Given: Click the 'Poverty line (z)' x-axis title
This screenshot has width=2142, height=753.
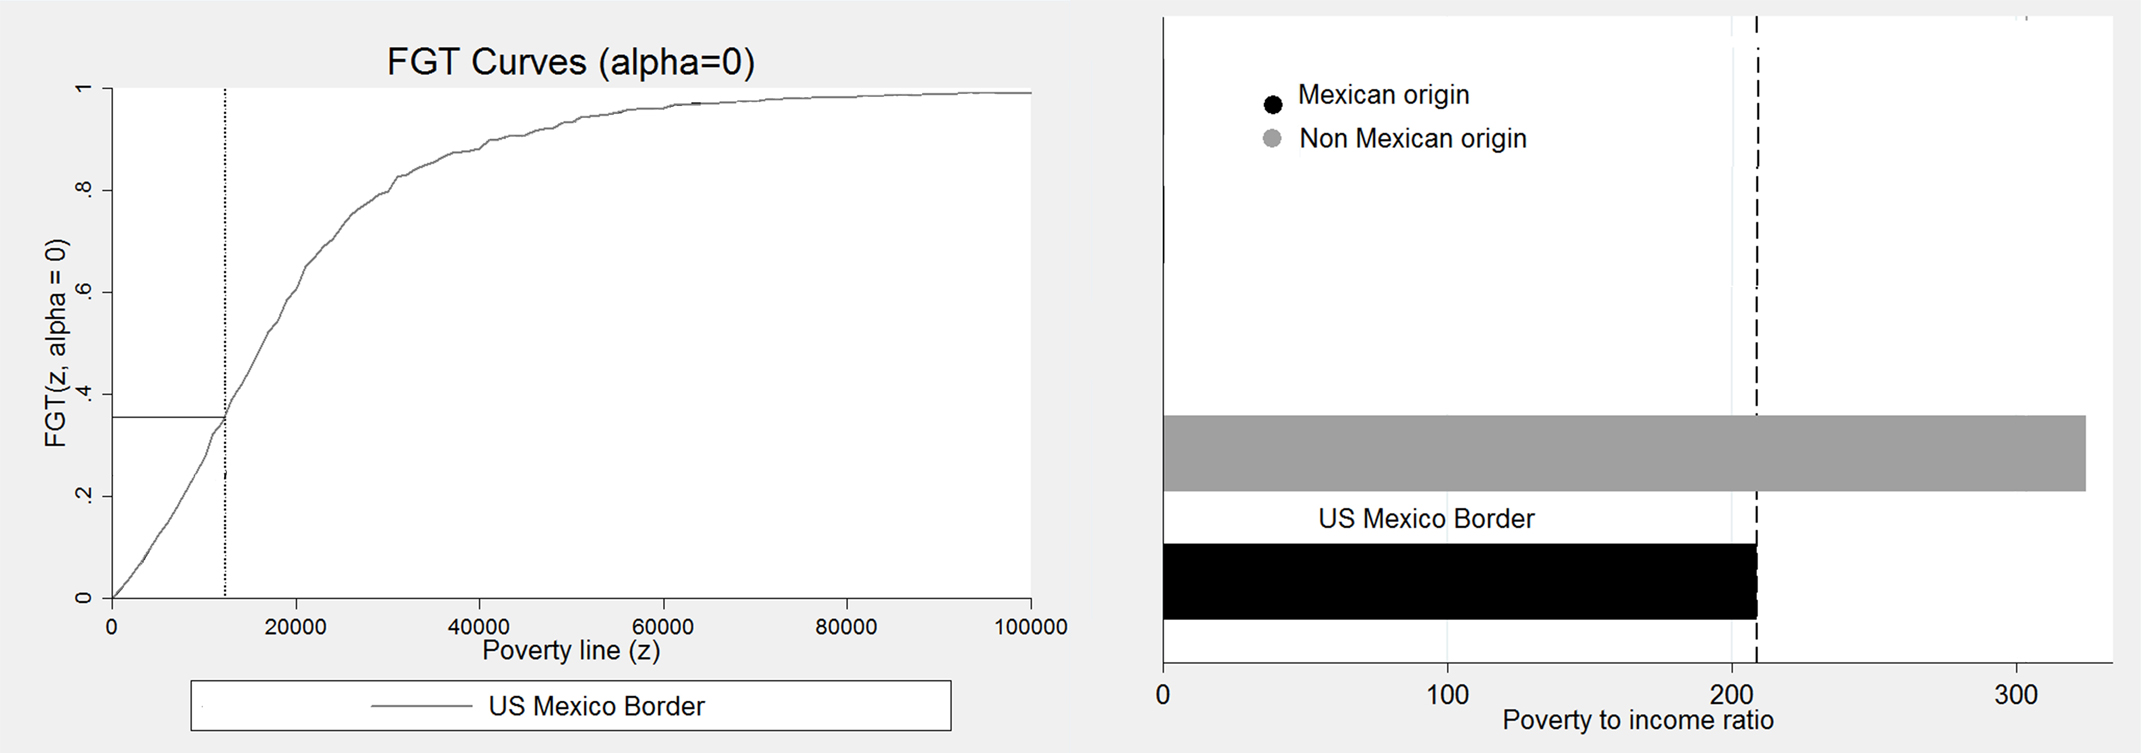Looking at the screenshot, I should pyautogui.click(x=571, y=651).
